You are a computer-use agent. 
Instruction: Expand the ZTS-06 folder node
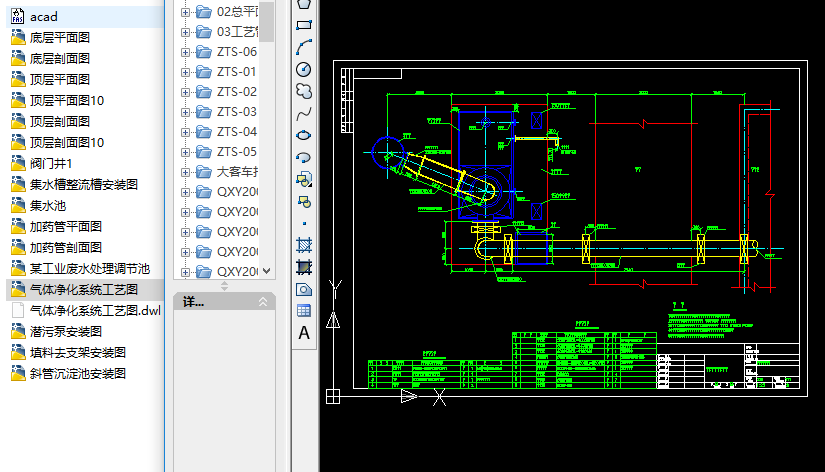point(185,52)
